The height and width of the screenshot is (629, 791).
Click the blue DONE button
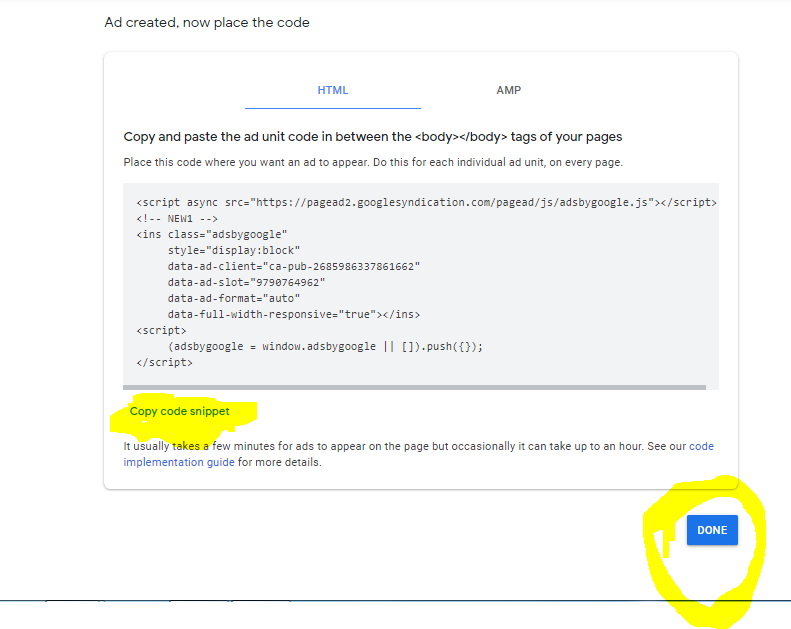click(x=712, y=530)
